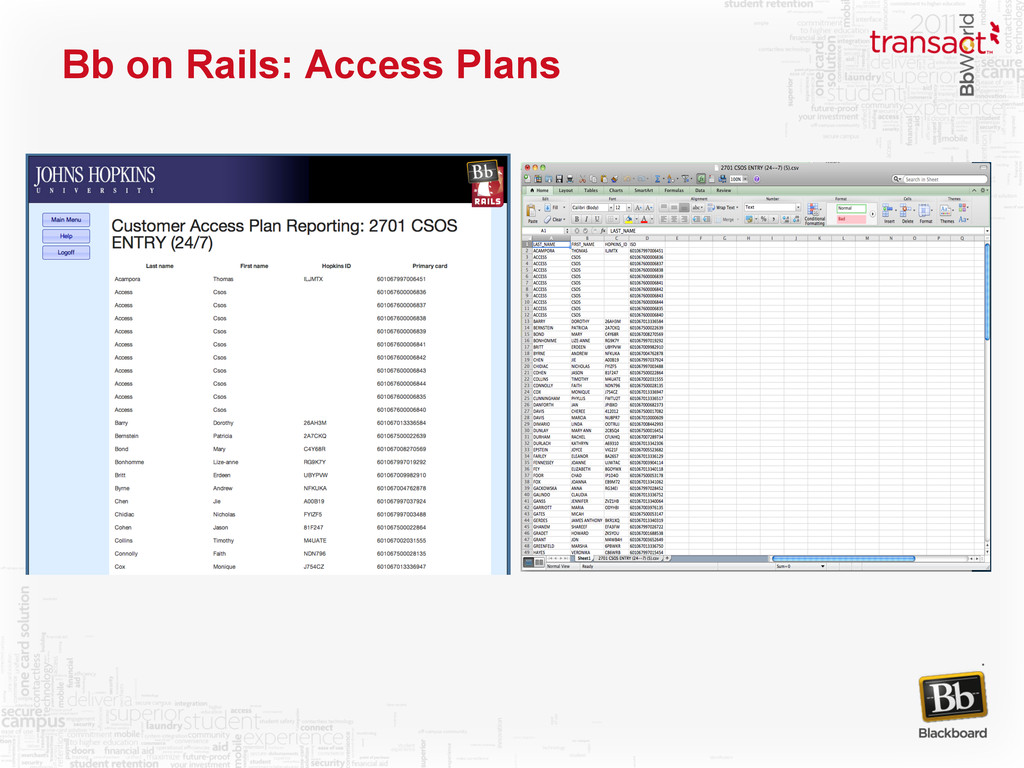
Task: Switch to Normal View icon in status bar
Action: click(x=528, y=562)
